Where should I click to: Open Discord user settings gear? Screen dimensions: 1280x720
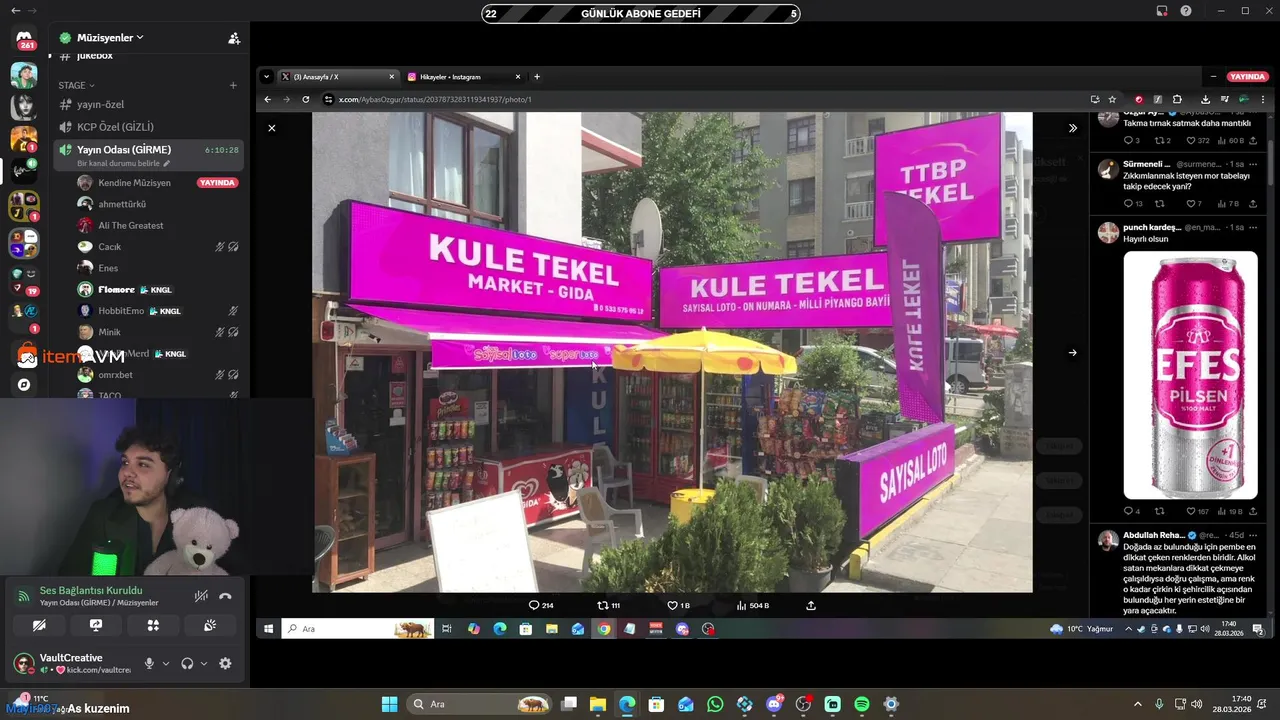click(x=225, y=663)
